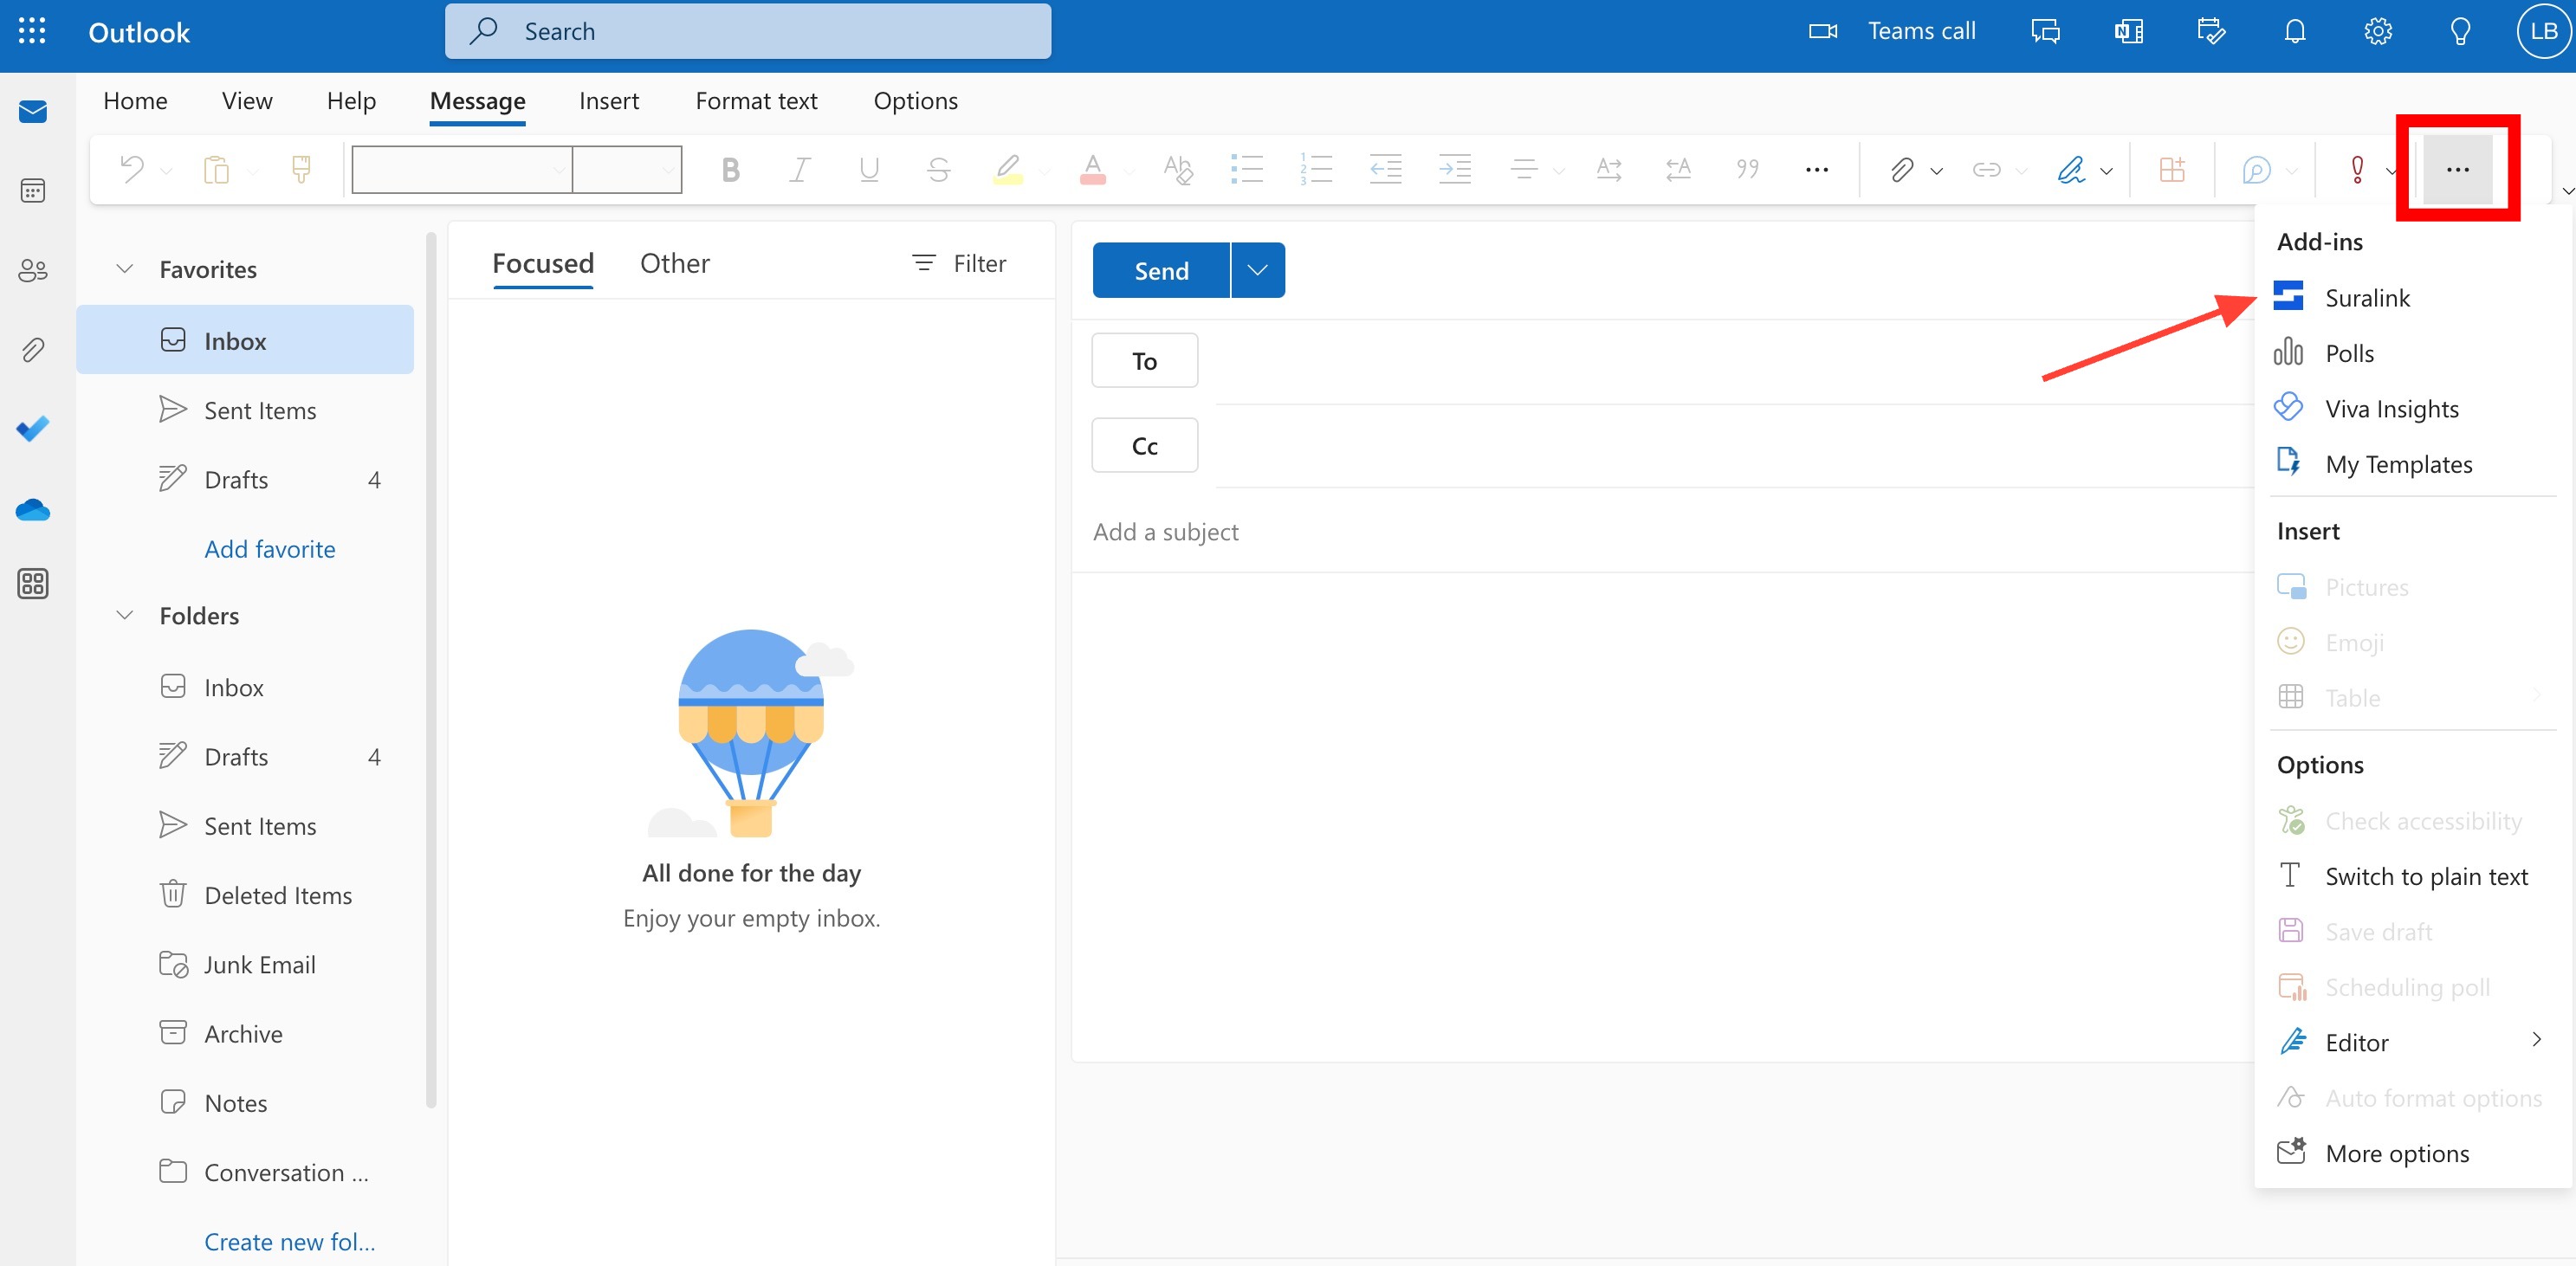Open the attach file dropdown arrow
Image resolution: width=2576 pixels, height=1266 pixels.
pyautogui.click(x=1937, y=171)
